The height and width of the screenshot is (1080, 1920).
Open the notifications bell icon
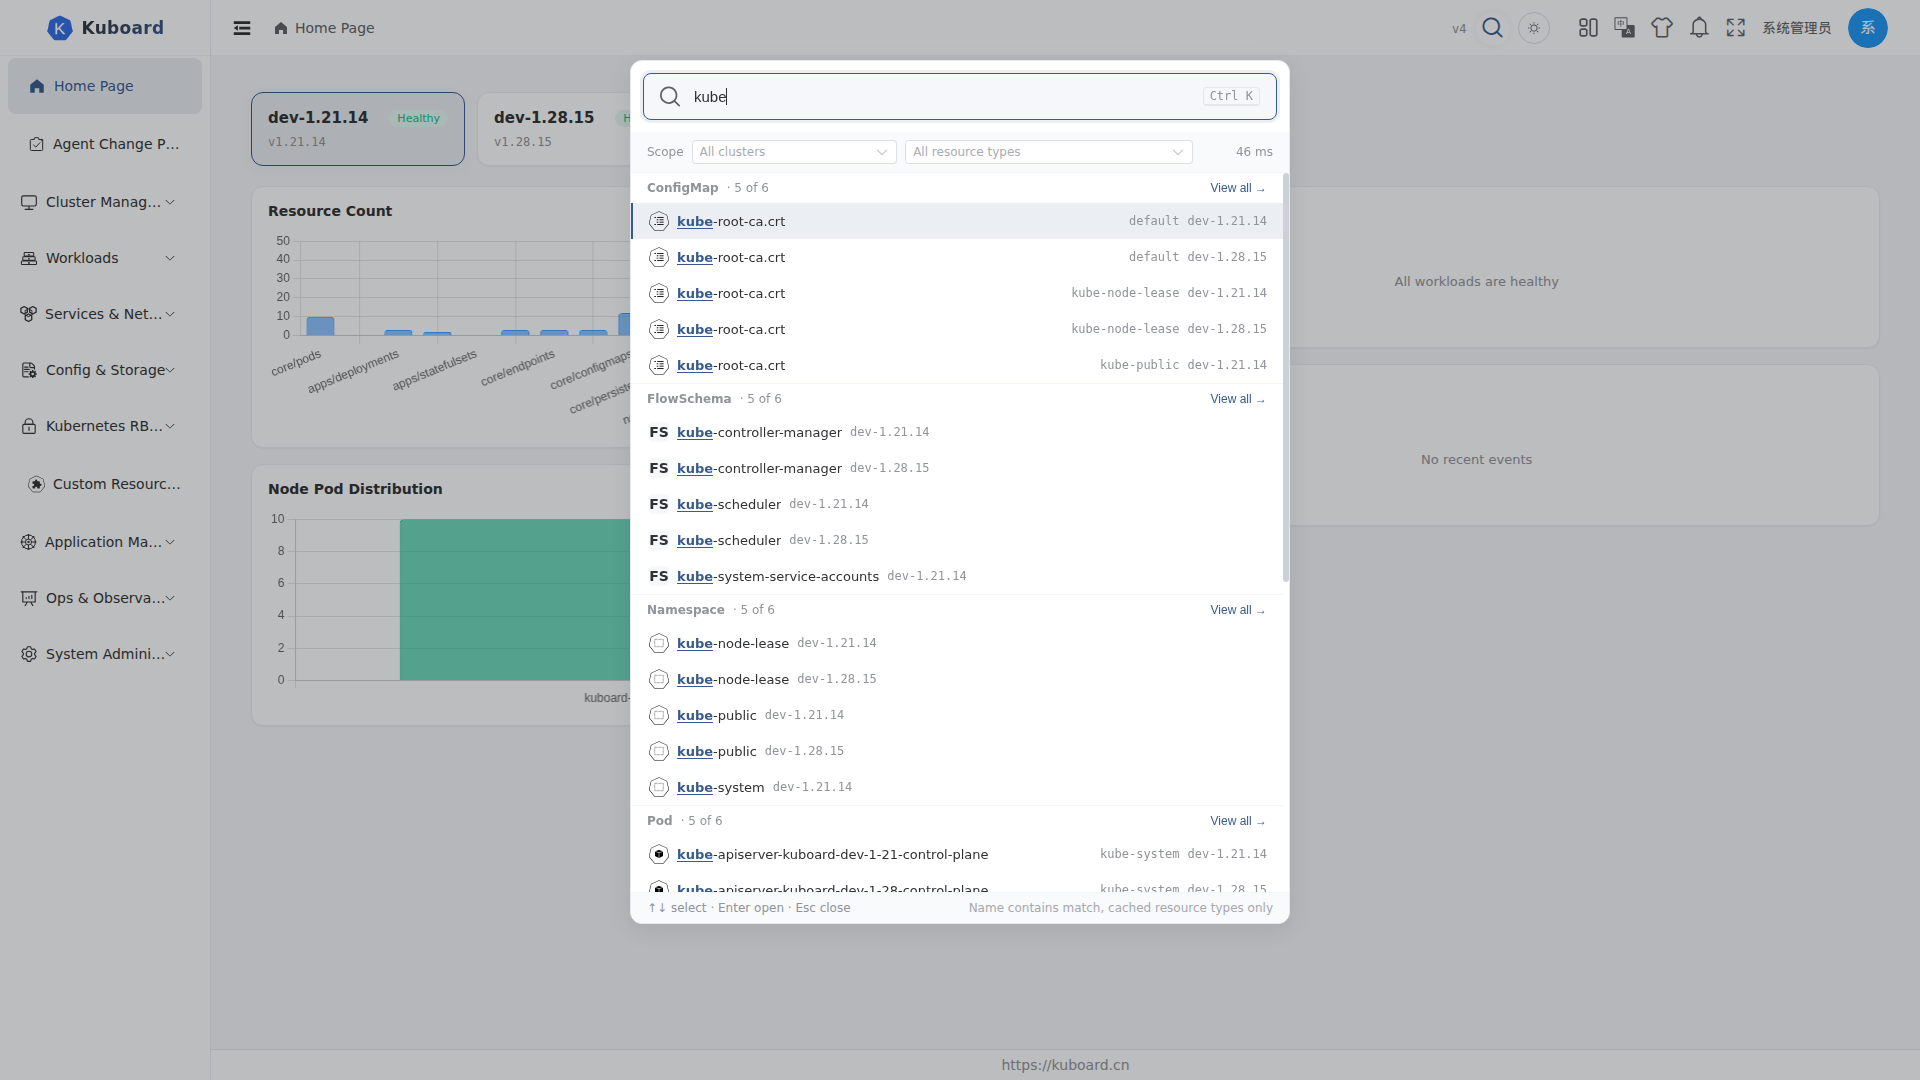[x=1699, y=28]
